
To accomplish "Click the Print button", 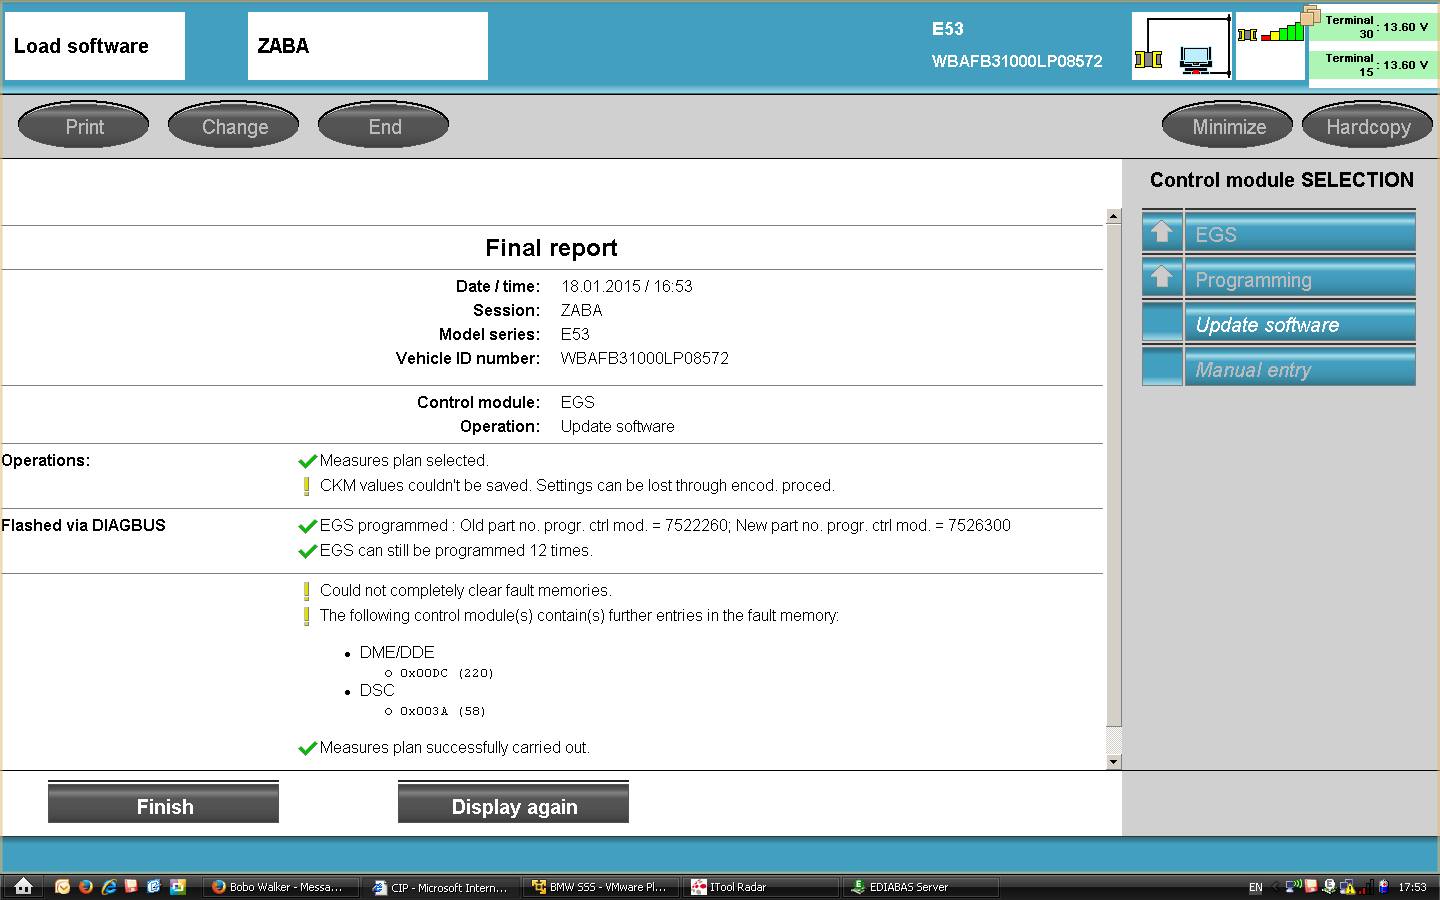I will coord(84,127).
